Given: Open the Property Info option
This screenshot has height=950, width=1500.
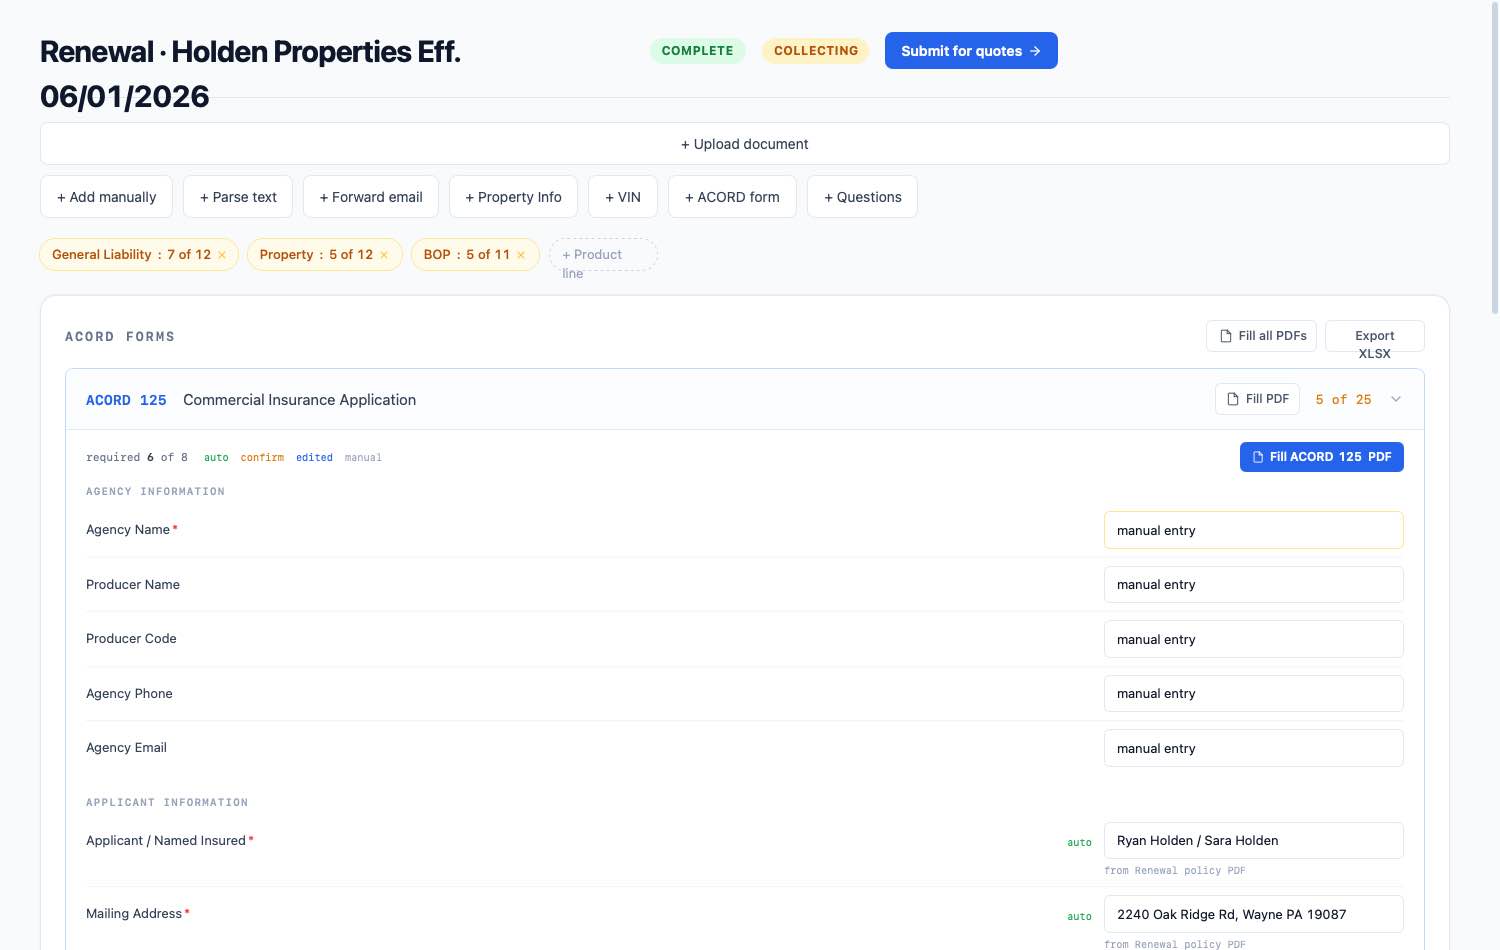Looking at the screenshot, I should tap(513, 197).
